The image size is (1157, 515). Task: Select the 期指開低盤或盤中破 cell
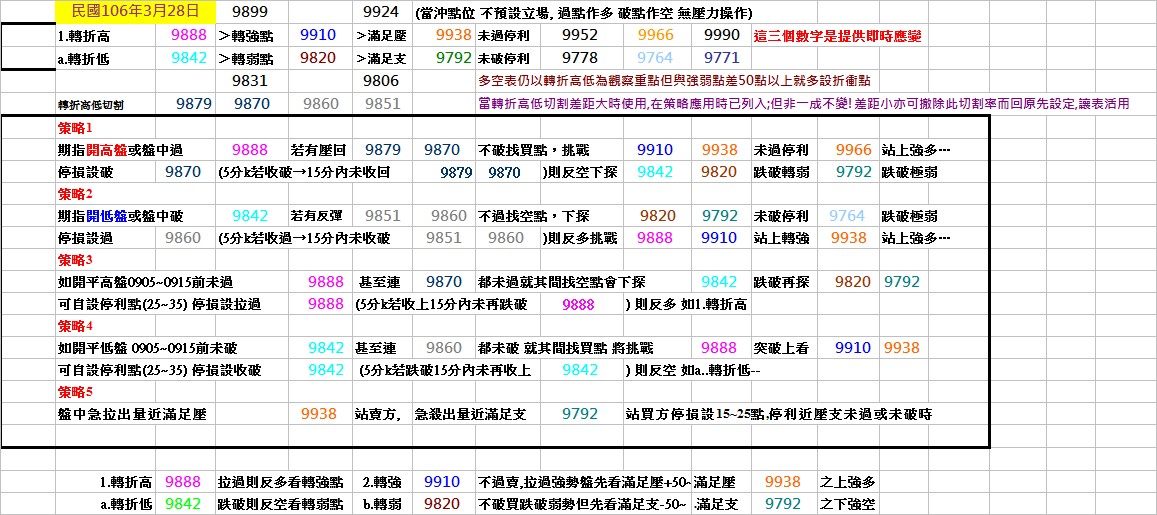pyautogui.click(x=120, y=217)
